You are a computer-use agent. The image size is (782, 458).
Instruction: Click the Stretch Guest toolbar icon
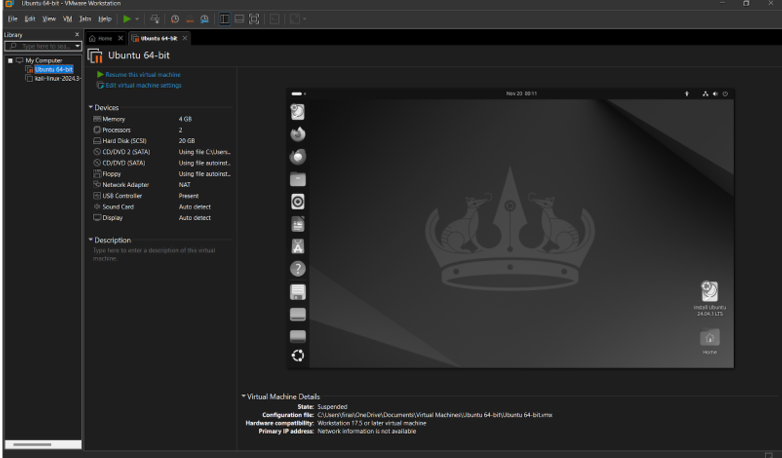click(x=295, y=19)
